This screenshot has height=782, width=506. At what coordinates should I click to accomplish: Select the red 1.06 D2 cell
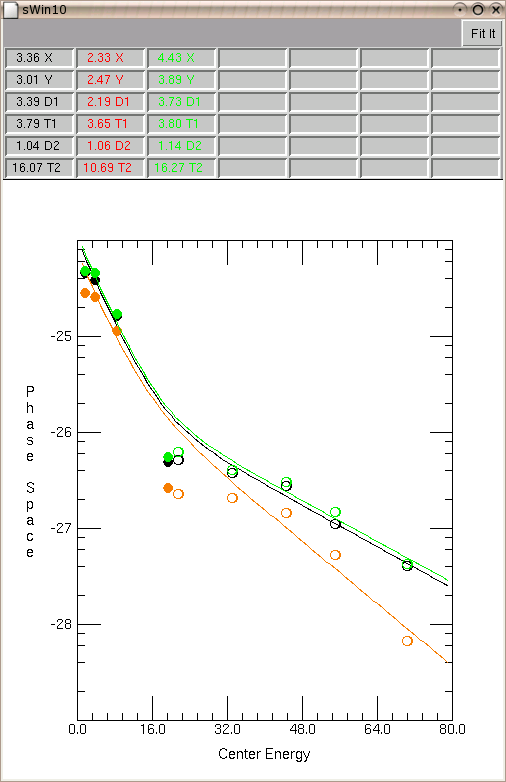[111, 146]
